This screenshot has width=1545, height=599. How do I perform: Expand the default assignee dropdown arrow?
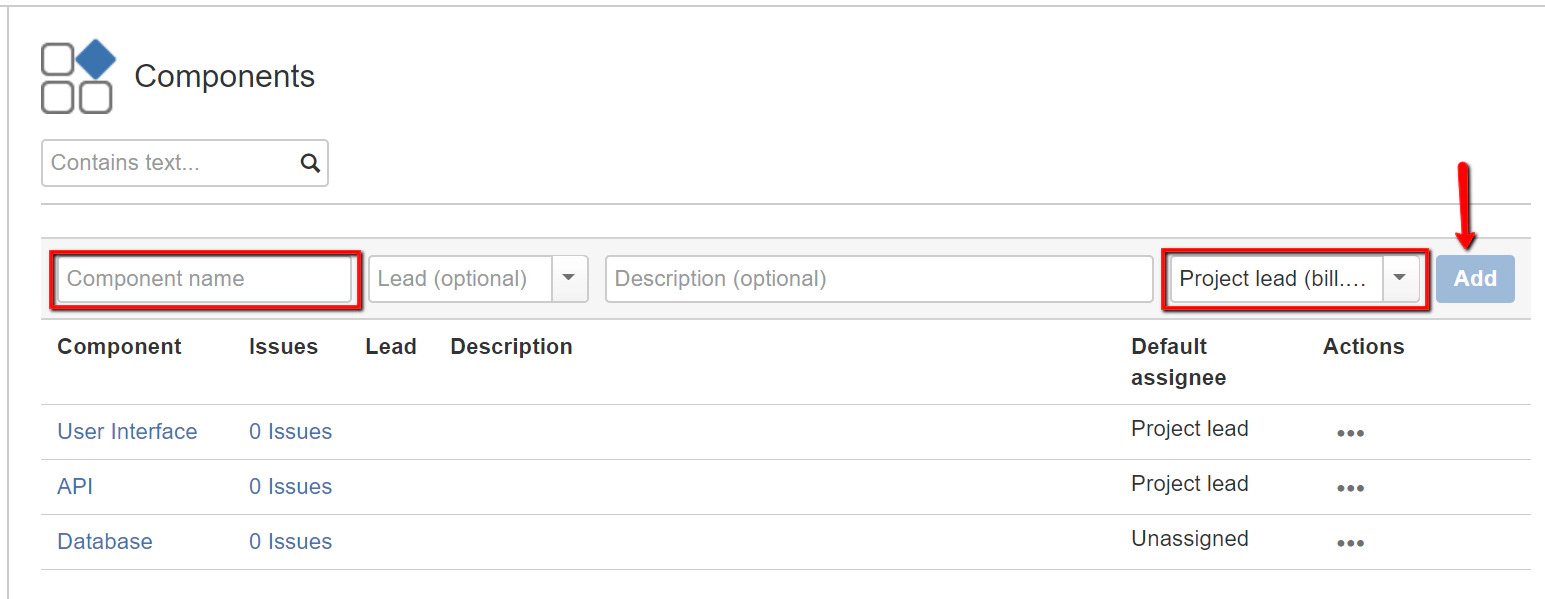coord(1400,278)
